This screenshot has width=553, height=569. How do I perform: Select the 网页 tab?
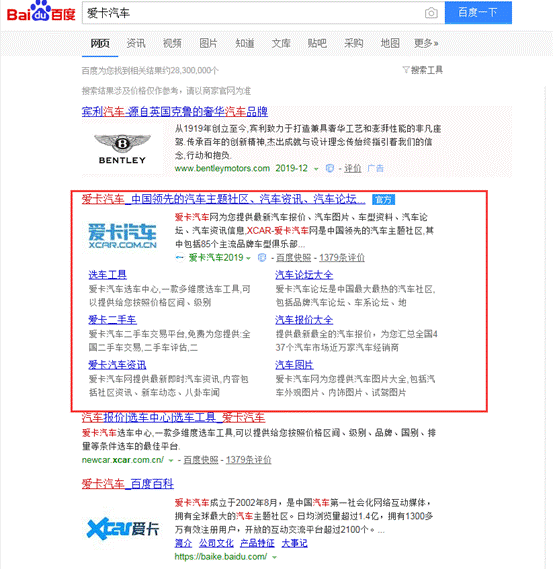tap(100, 44)
